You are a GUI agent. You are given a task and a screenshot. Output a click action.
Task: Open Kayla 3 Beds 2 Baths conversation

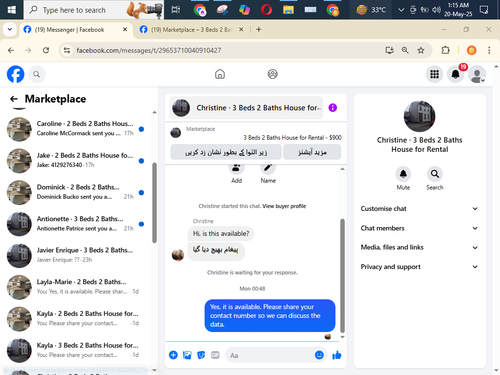[76, 351]
